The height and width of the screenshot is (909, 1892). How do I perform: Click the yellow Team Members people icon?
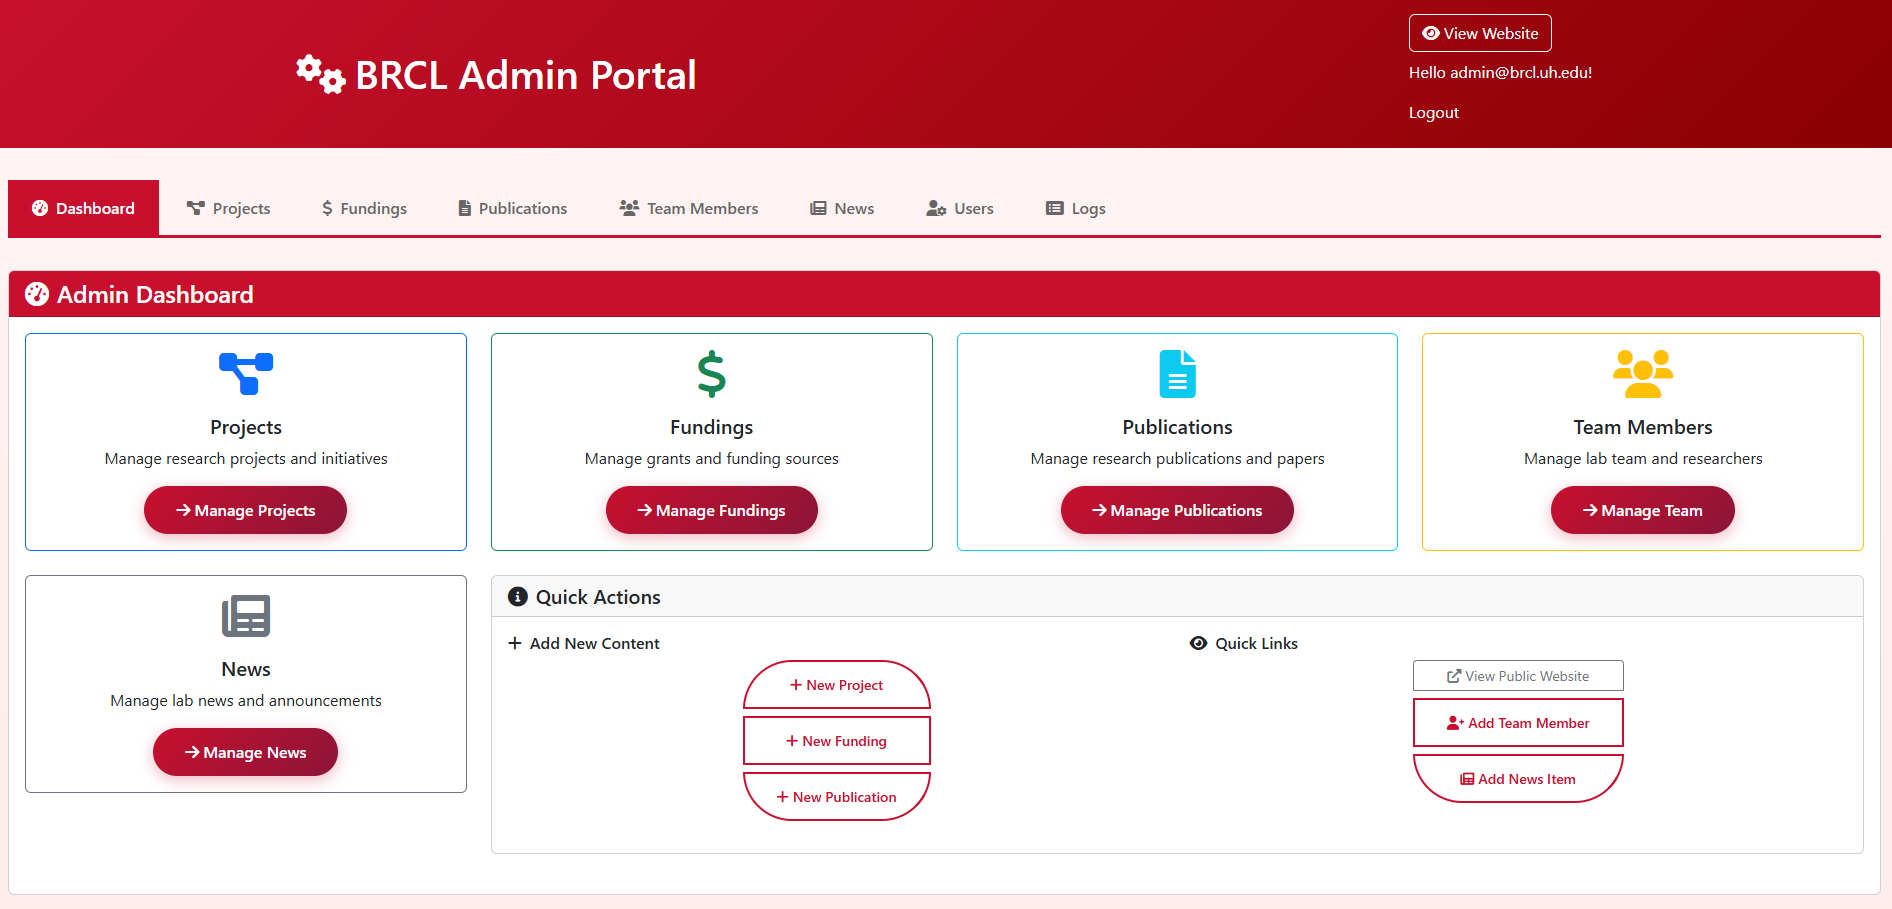(1643, 374)
